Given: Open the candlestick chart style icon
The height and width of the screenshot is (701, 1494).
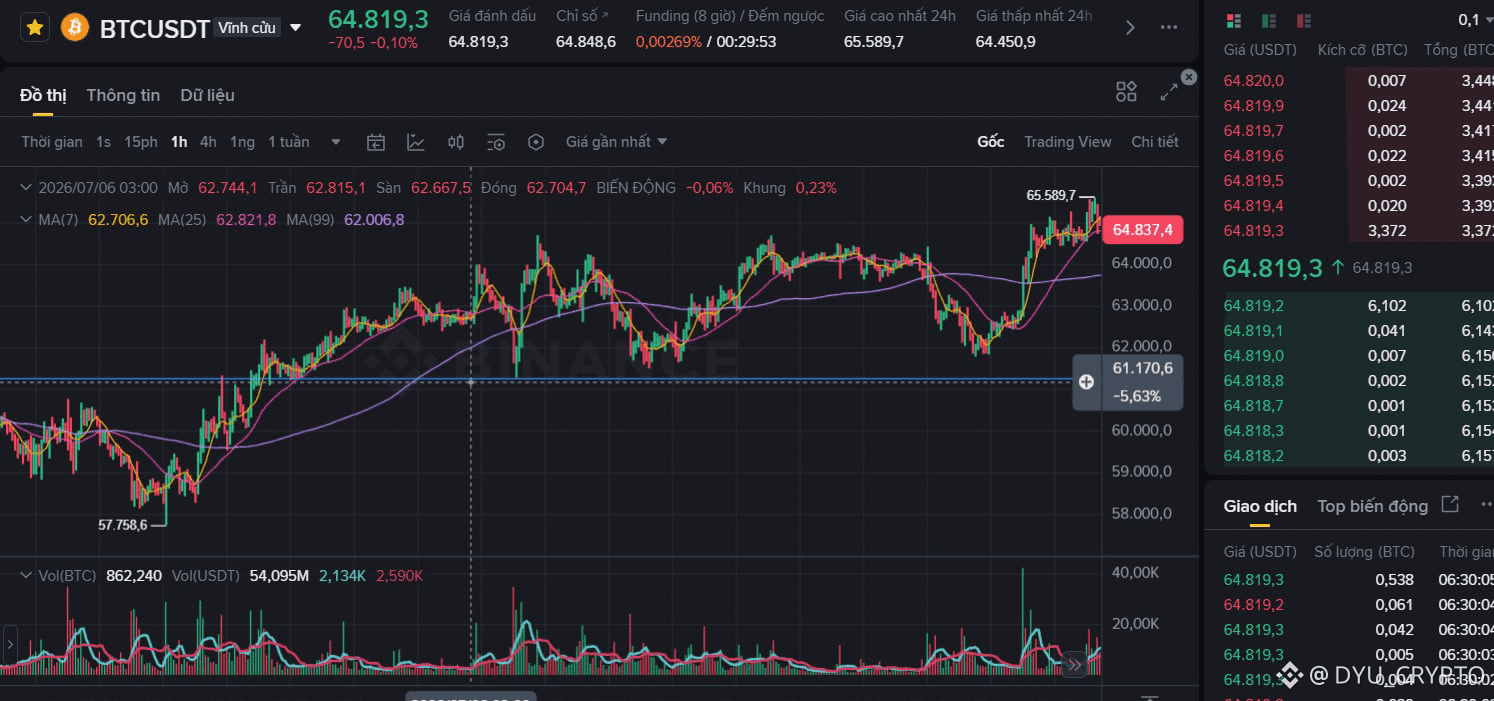Looking at the screenshot, I should pyautogui.click(x=456, y=142).
